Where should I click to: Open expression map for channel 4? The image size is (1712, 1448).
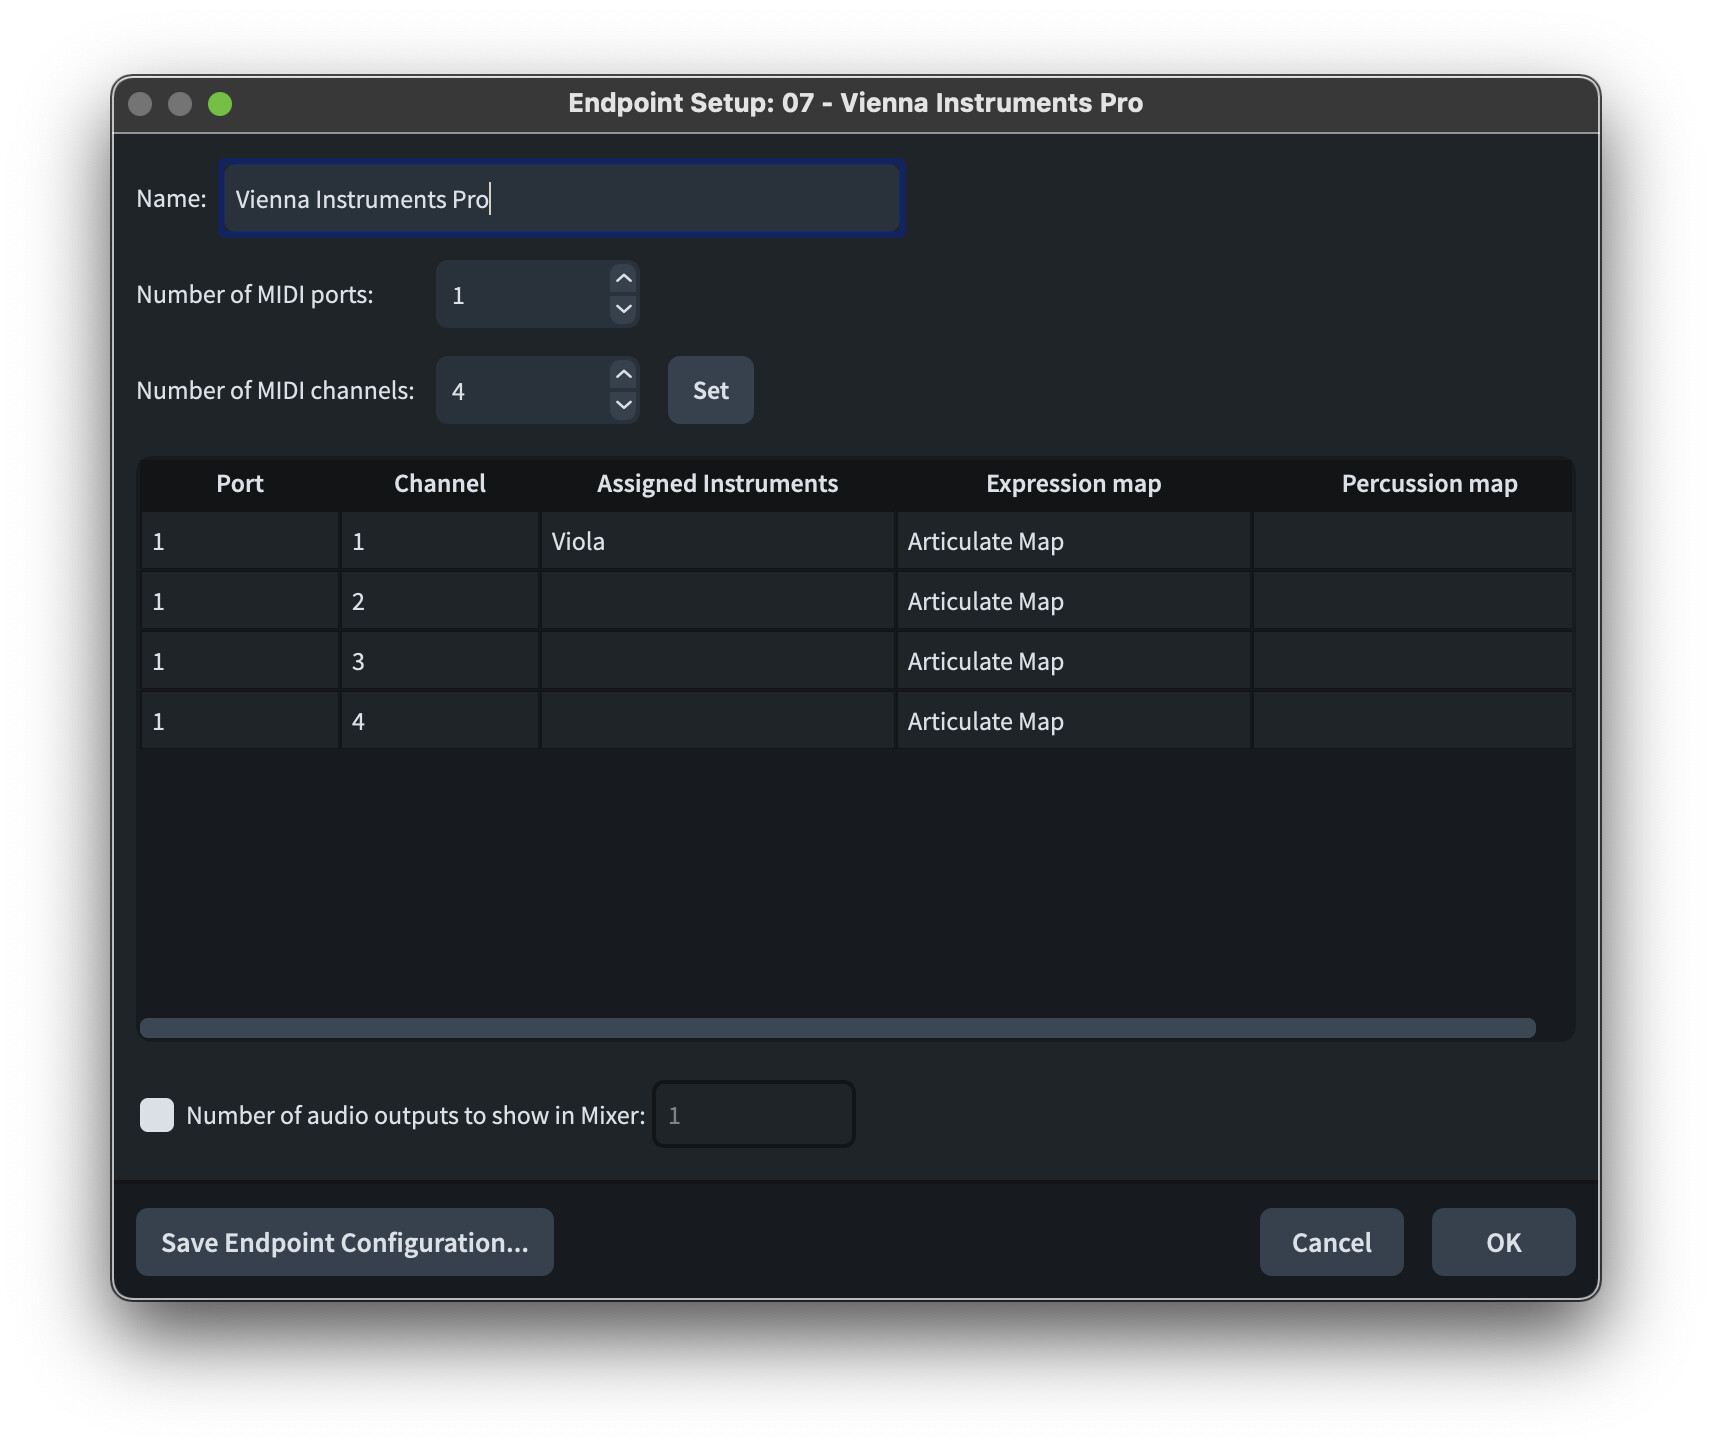[1074, 721]
